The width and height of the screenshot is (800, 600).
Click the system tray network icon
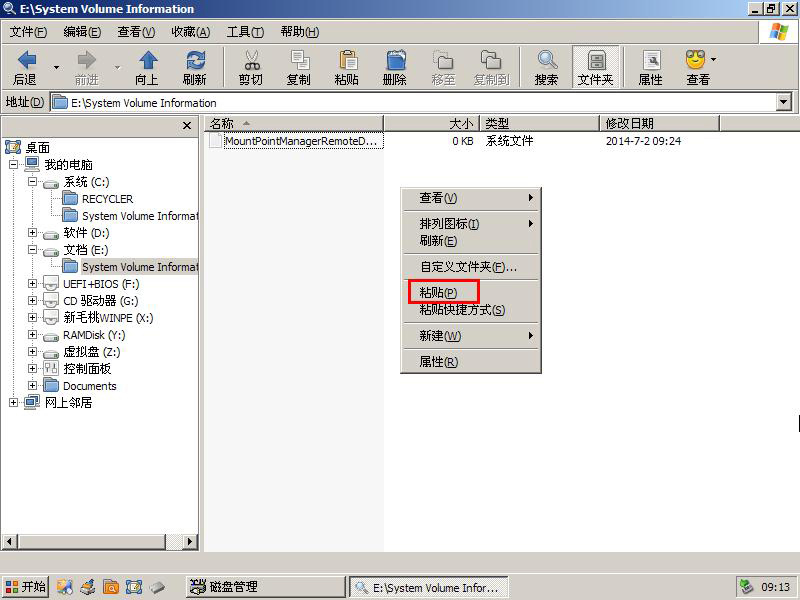pos(746,587)
